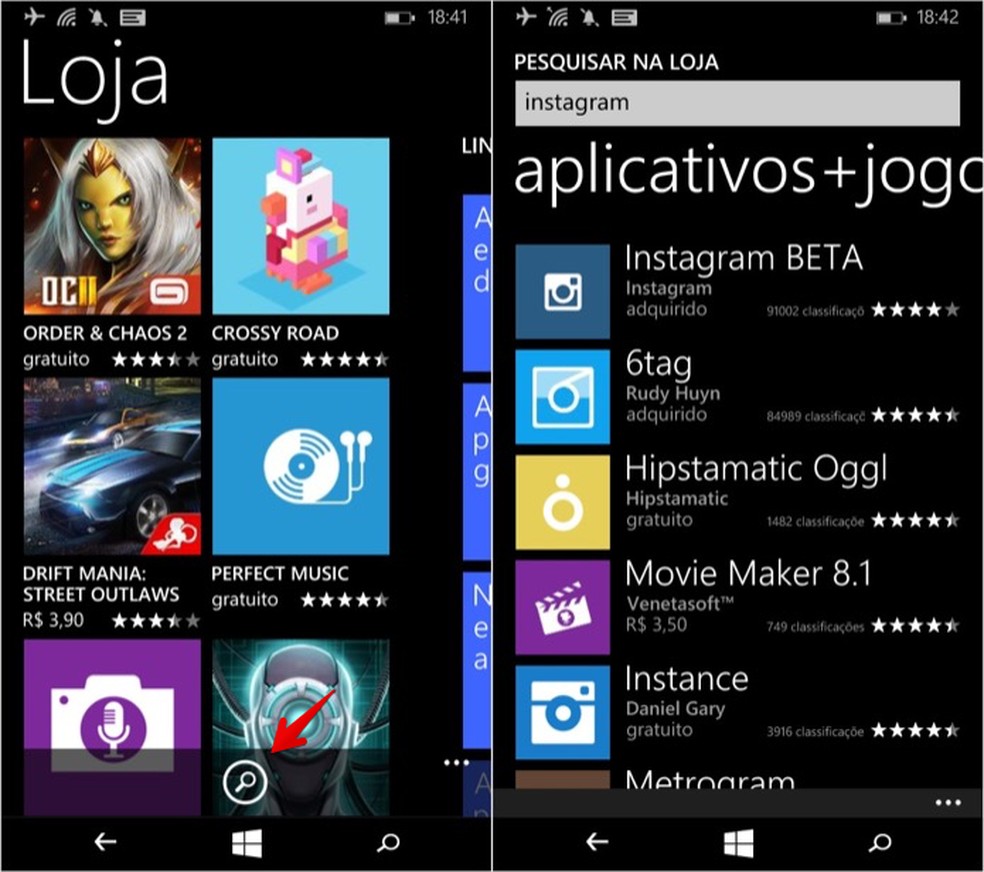Click the 84989 classificações rating count
The image size is (984, 872).
coord(815,417)
